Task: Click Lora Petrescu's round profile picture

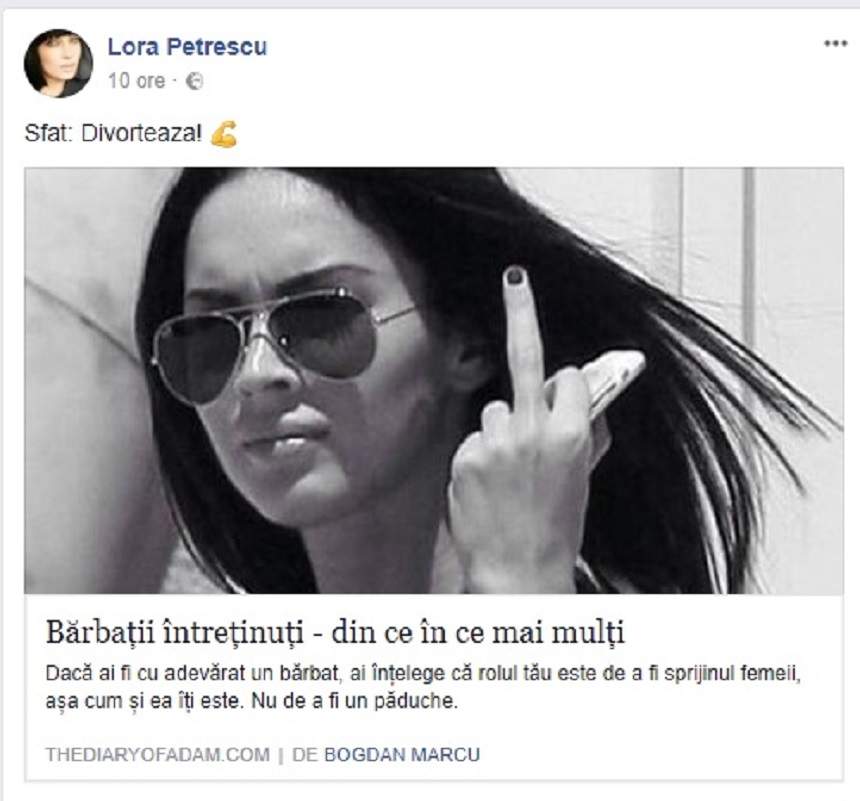Action: pyautogui.click(x=58, y=63)
